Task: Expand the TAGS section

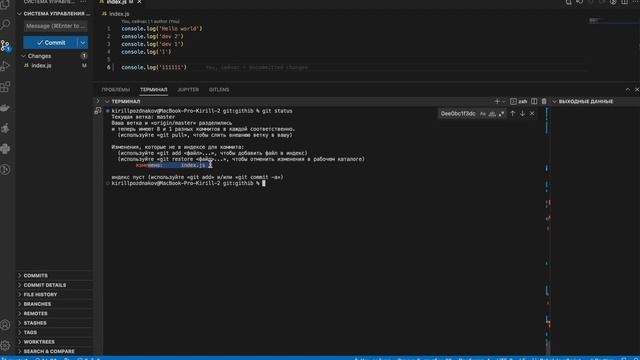Action: pos(30,332)
